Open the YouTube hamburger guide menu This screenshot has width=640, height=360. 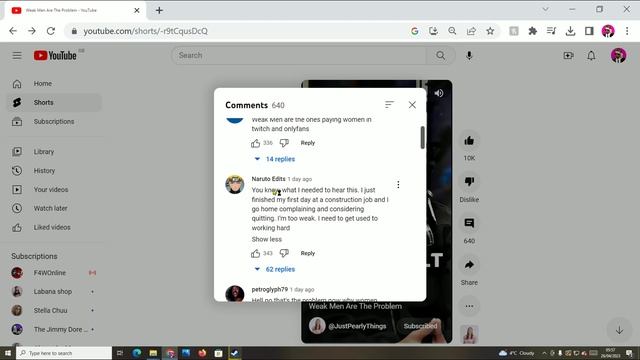tap(17, 55)
